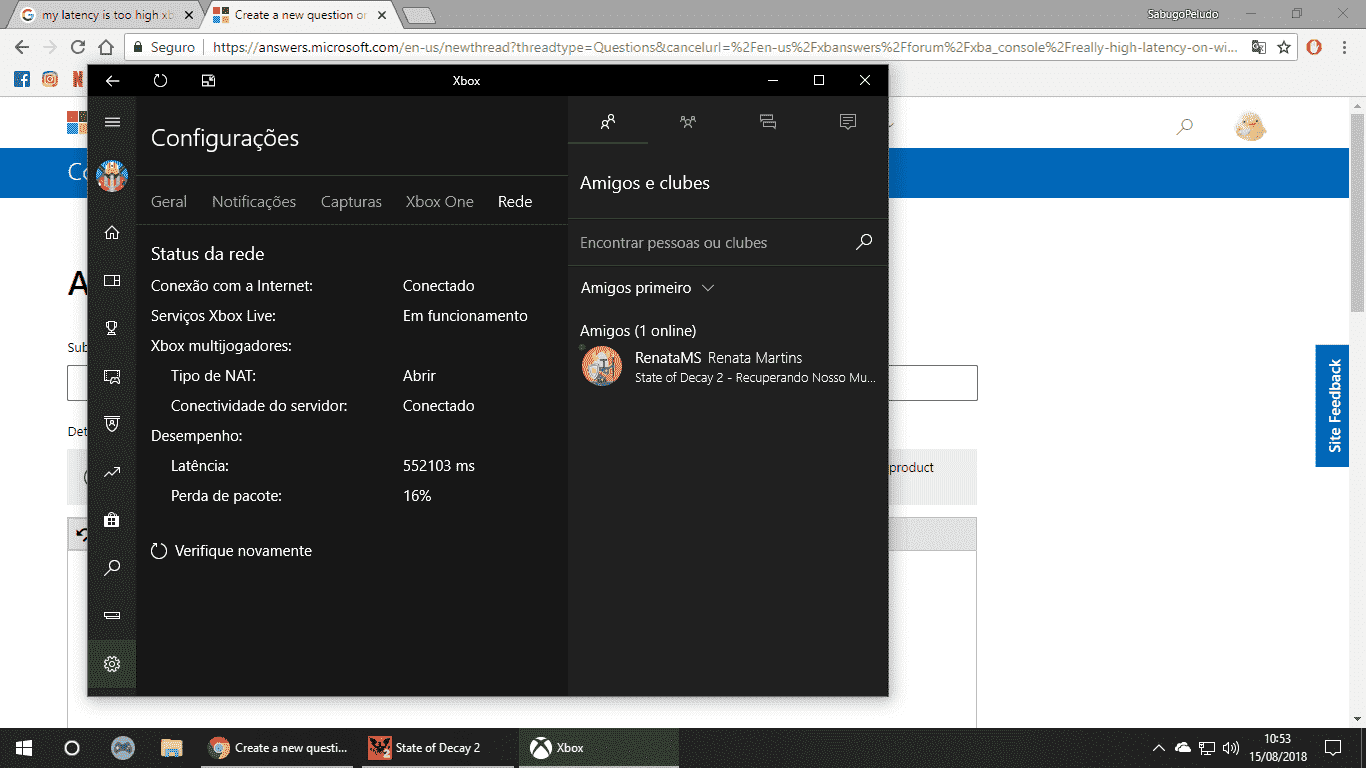Image resolution: width=1366 pixels, height=768 pixels.
Task: Click the webpage search magnifier icon
Action: tap(1185, 127)
